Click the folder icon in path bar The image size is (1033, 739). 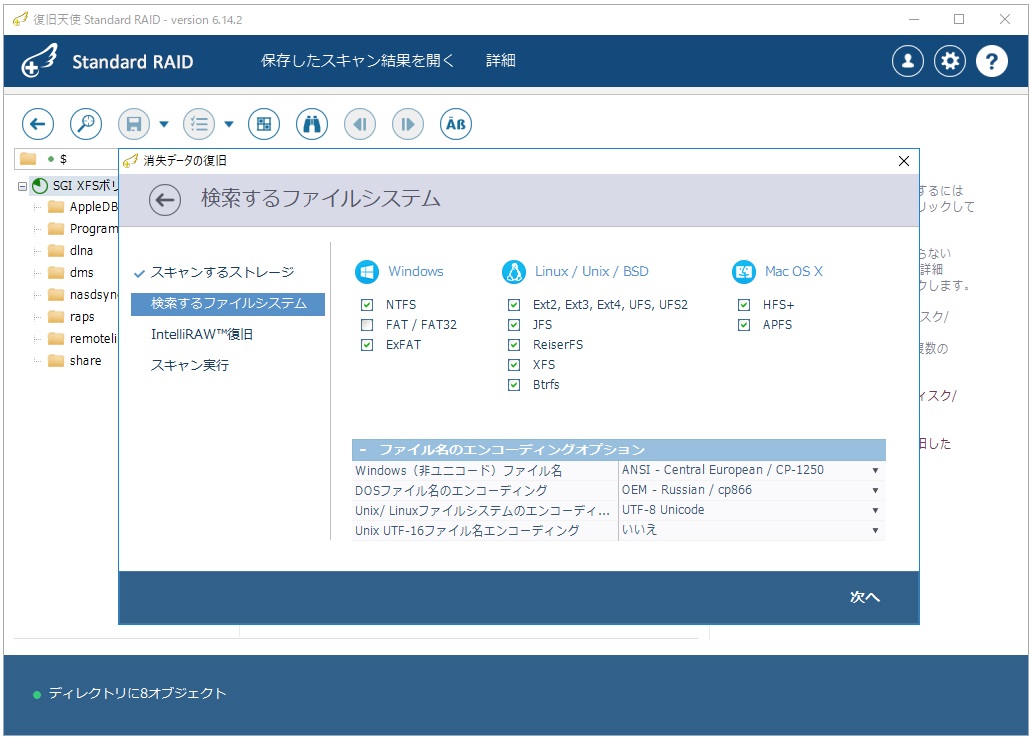click(x=28, y=159)
